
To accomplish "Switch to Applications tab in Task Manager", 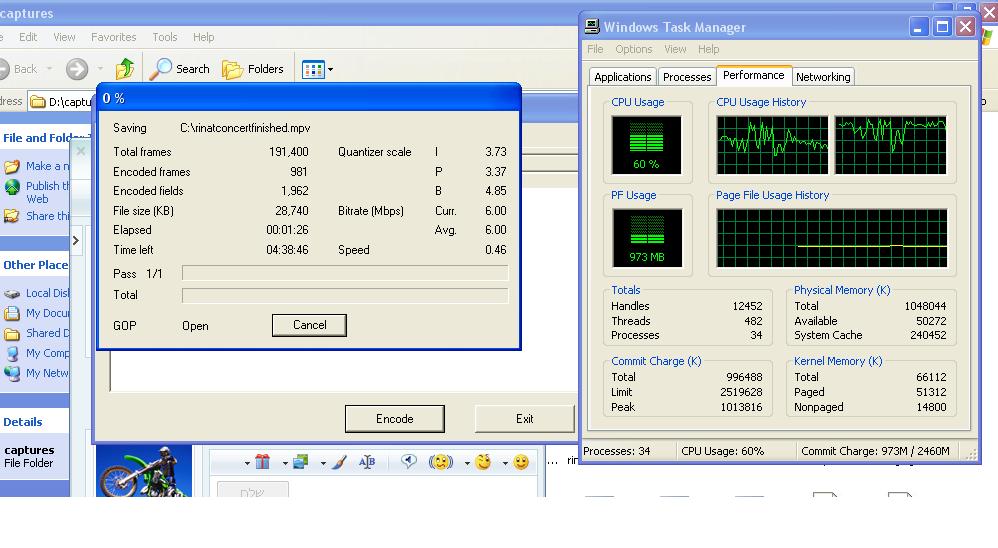I will click(x=622, y=77).
